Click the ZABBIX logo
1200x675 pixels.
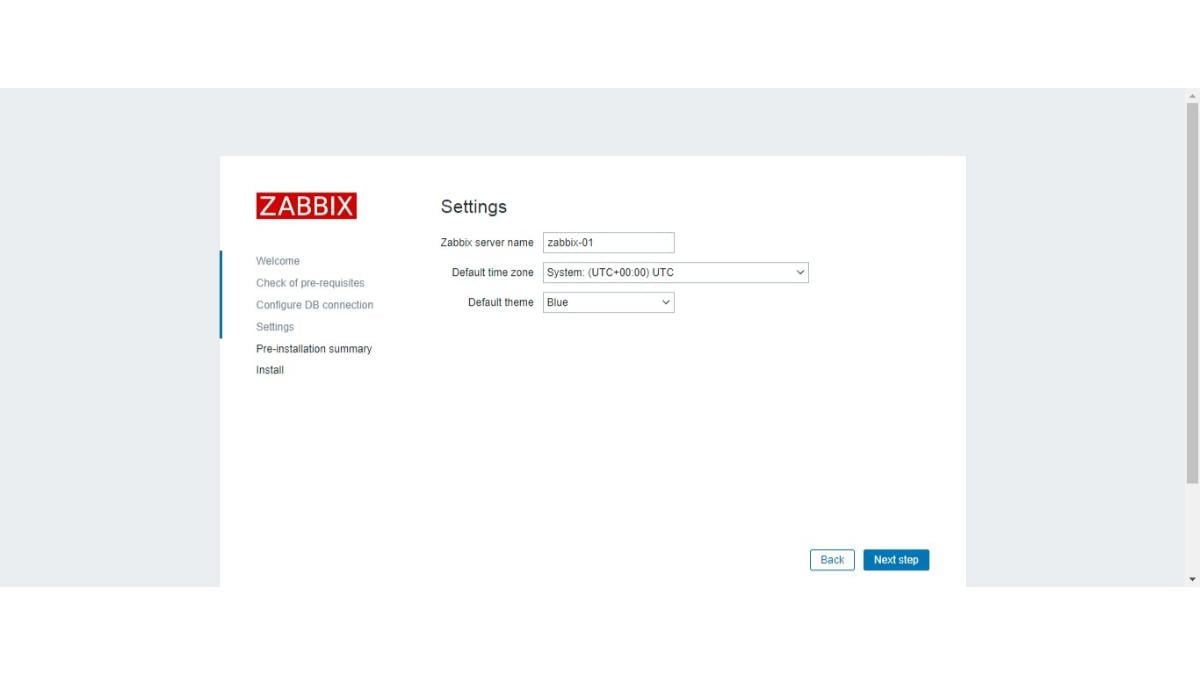click(x=306, y=205)
